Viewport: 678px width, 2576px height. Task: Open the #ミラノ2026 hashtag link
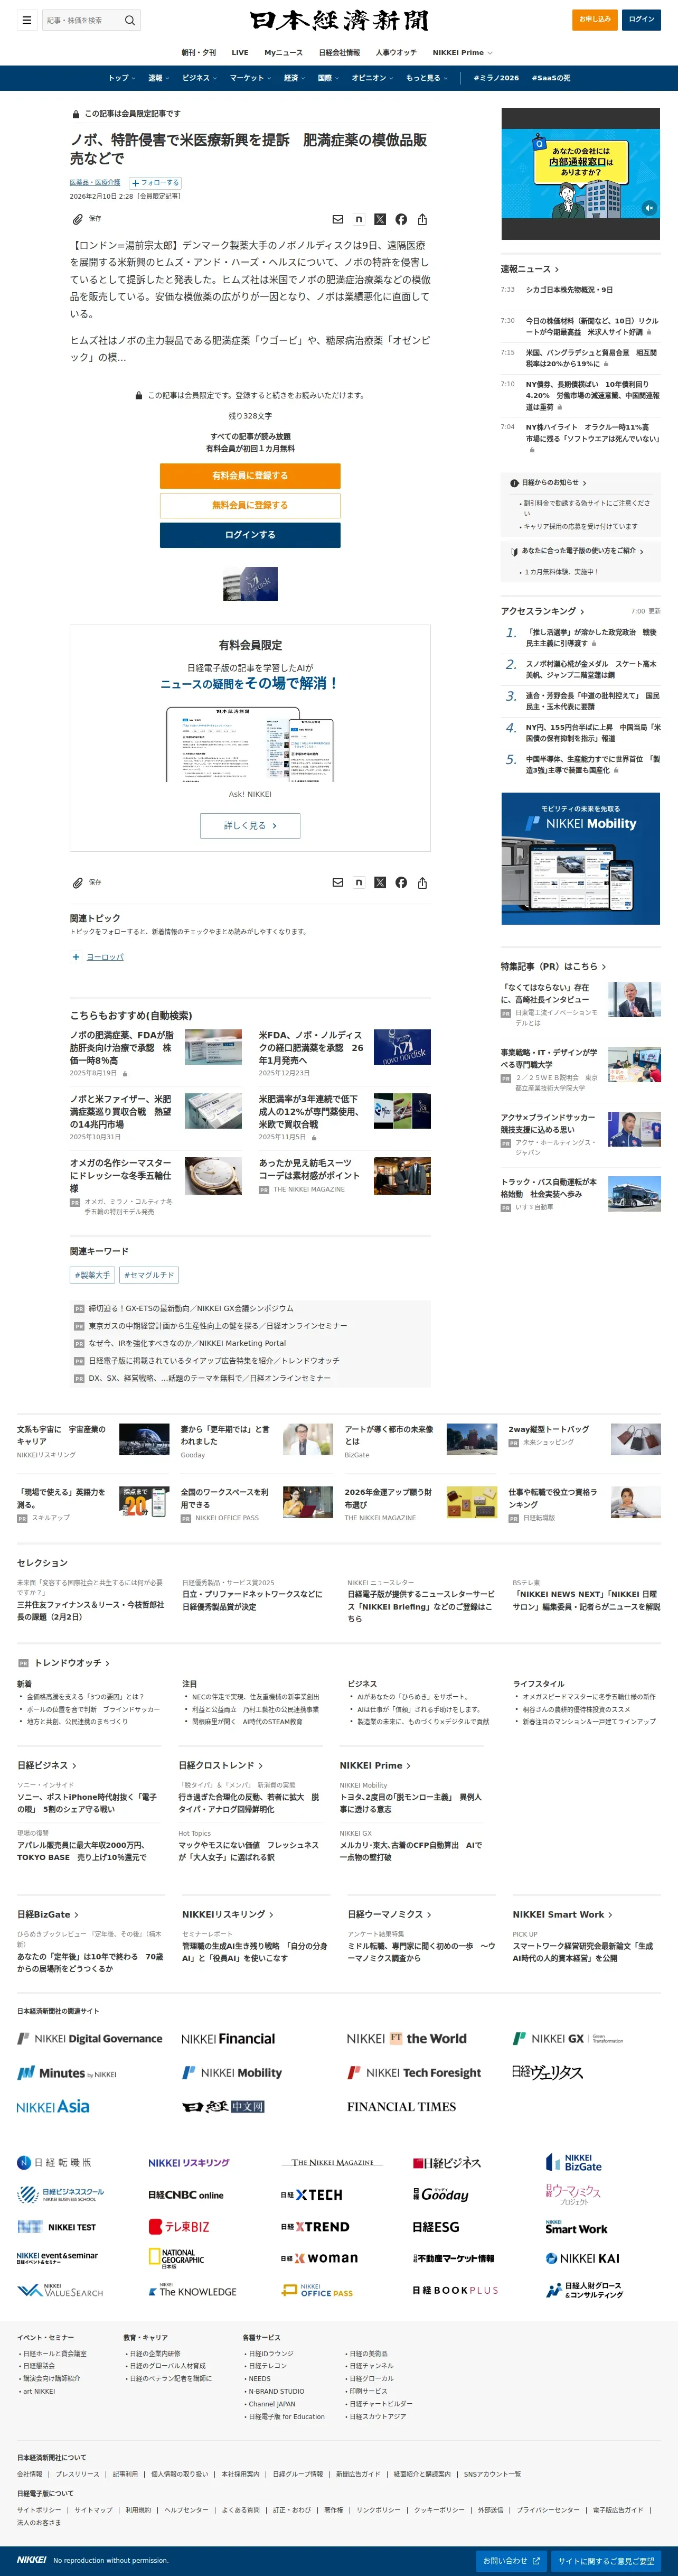[x=496, y=78]
